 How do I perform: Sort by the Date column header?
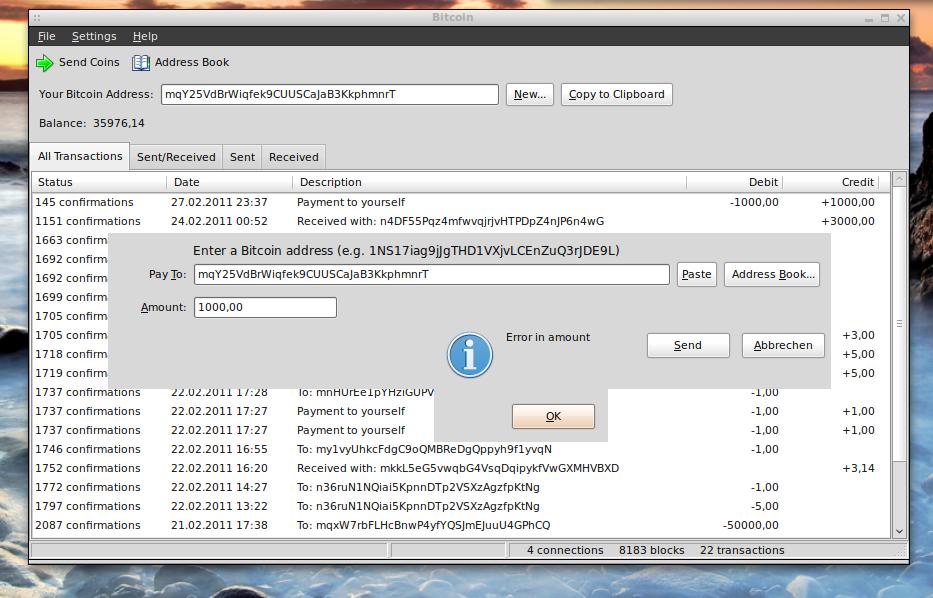(x=229, y=182)
